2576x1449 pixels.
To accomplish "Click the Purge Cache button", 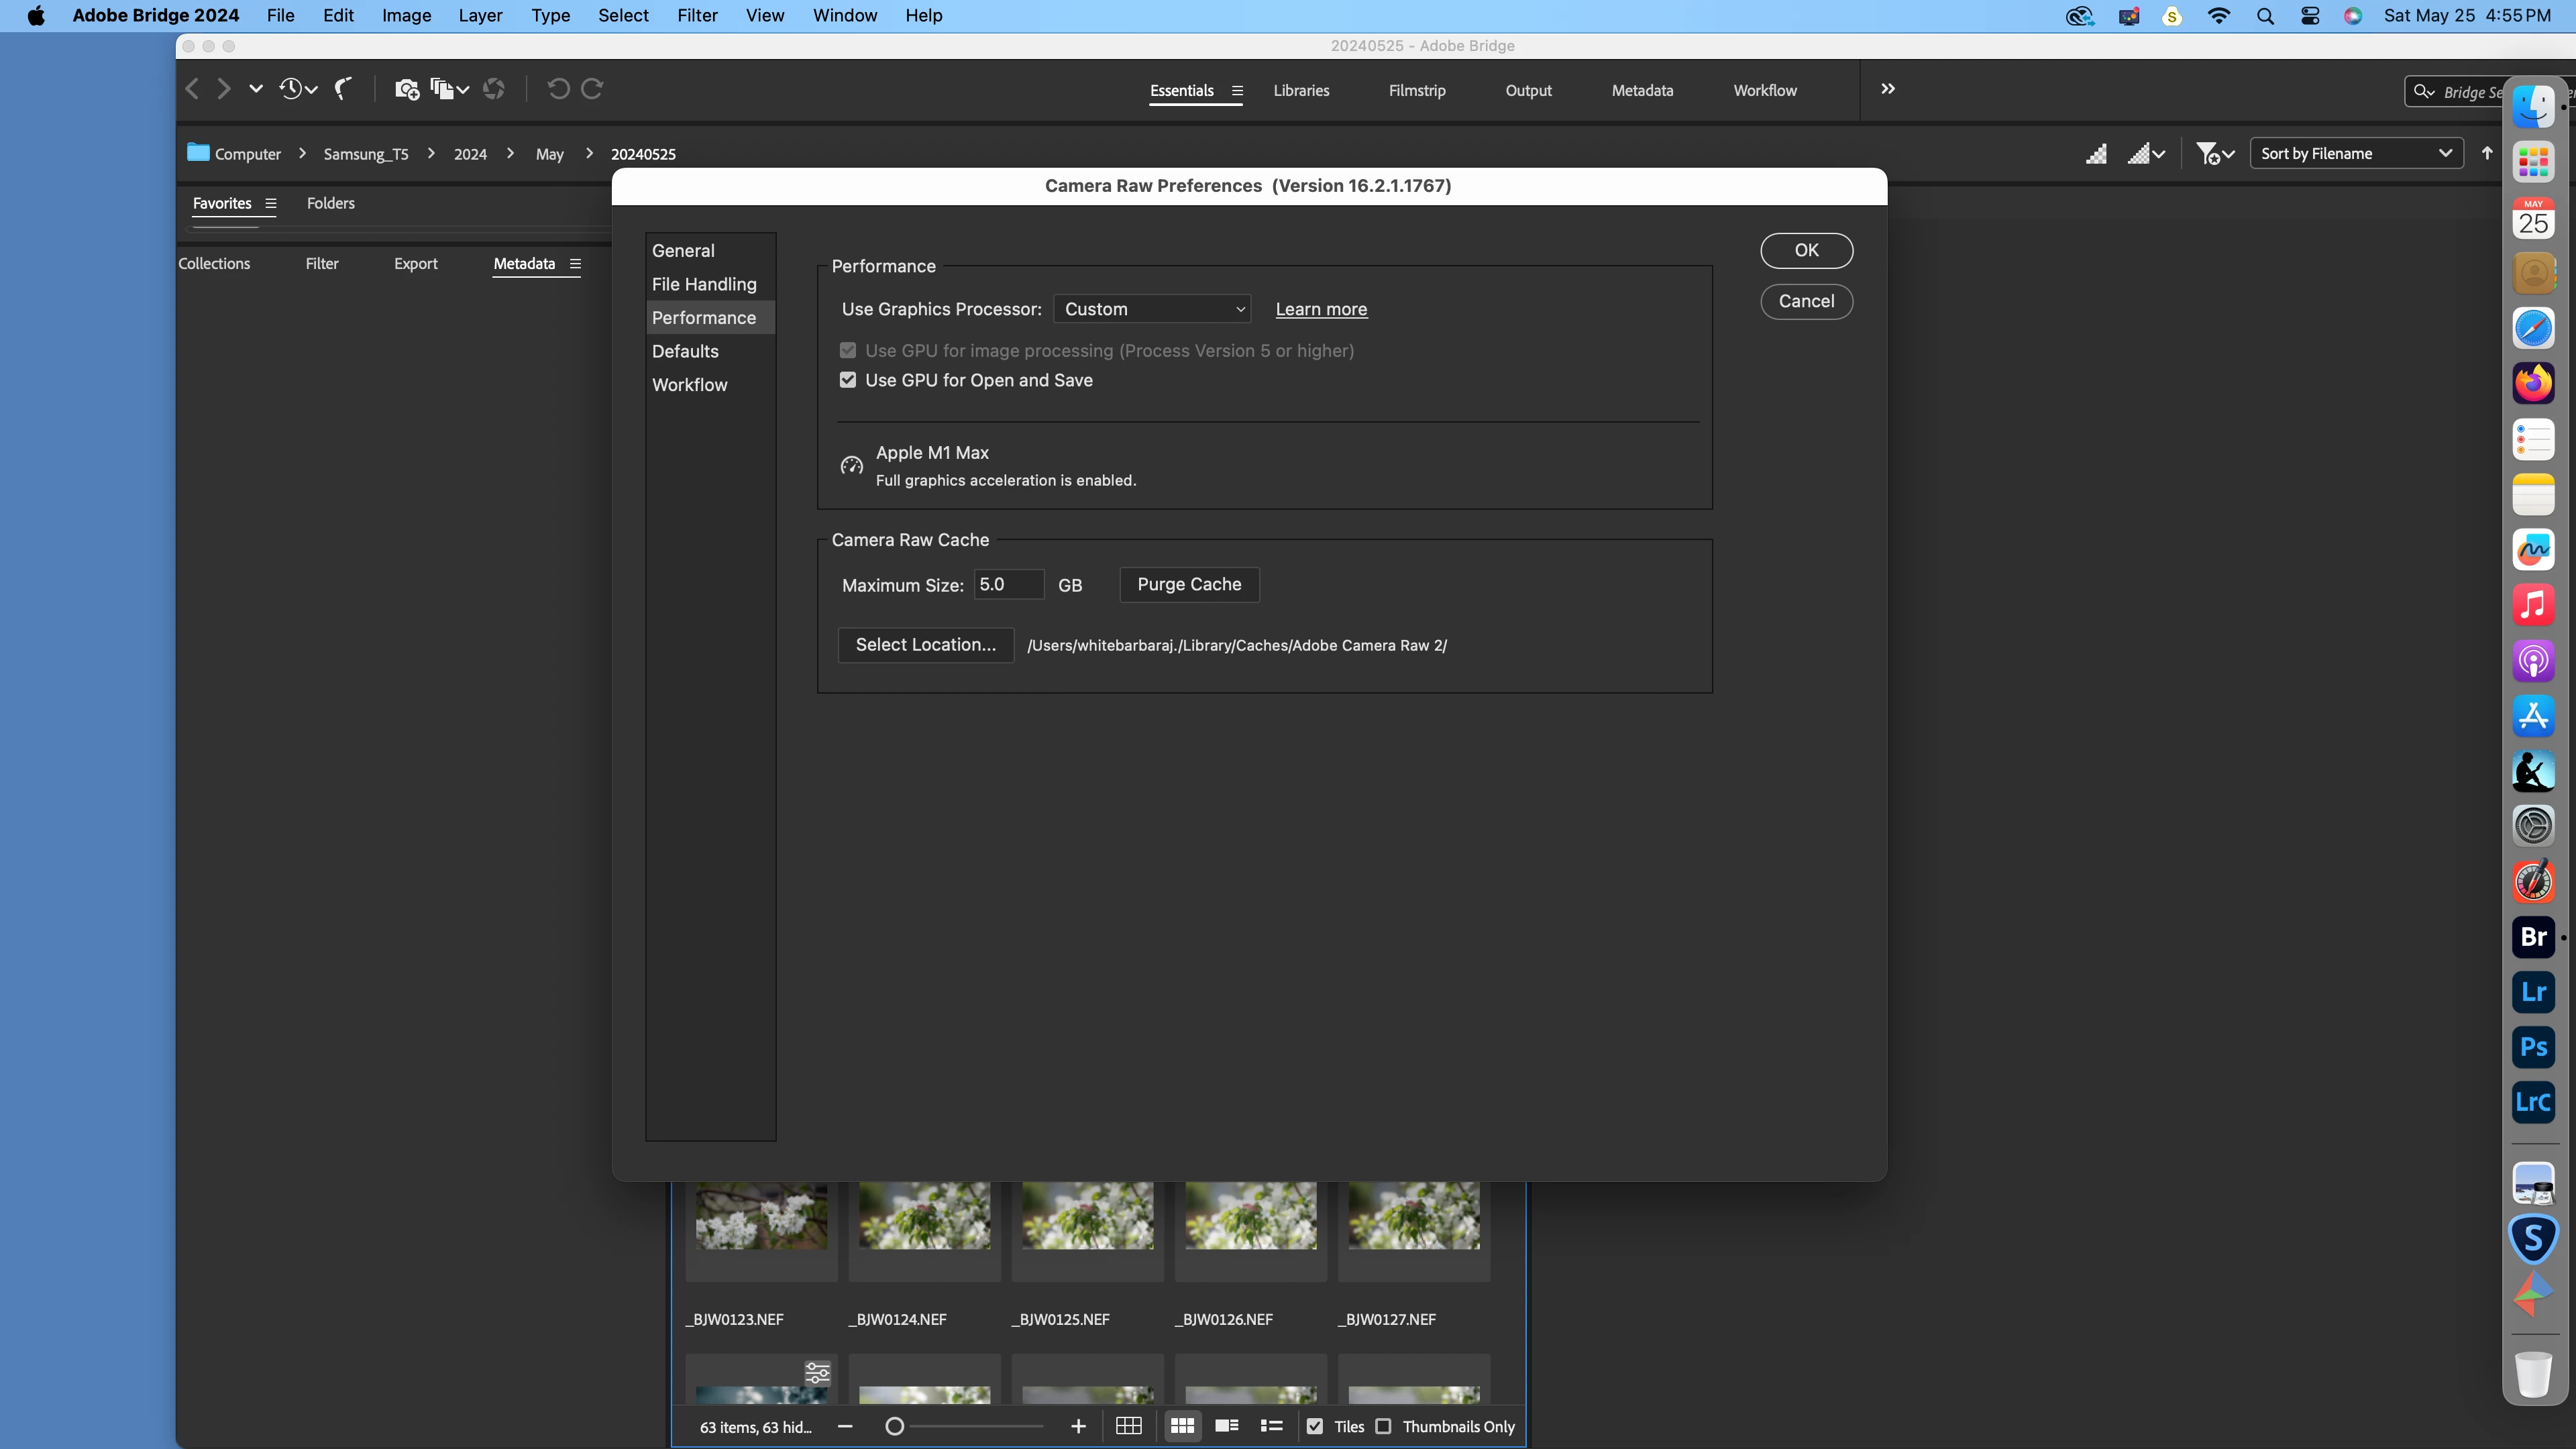I will point(1188,584).
